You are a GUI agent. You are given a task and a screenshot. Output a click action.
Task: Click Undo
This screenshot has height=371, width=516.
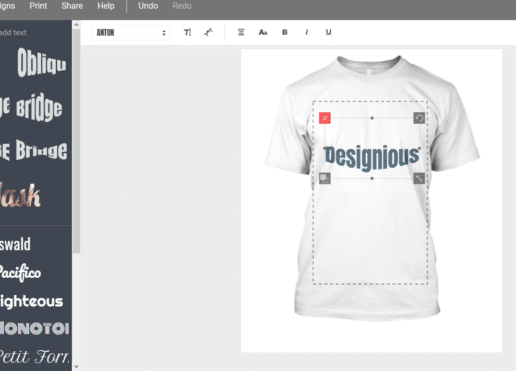148,6
